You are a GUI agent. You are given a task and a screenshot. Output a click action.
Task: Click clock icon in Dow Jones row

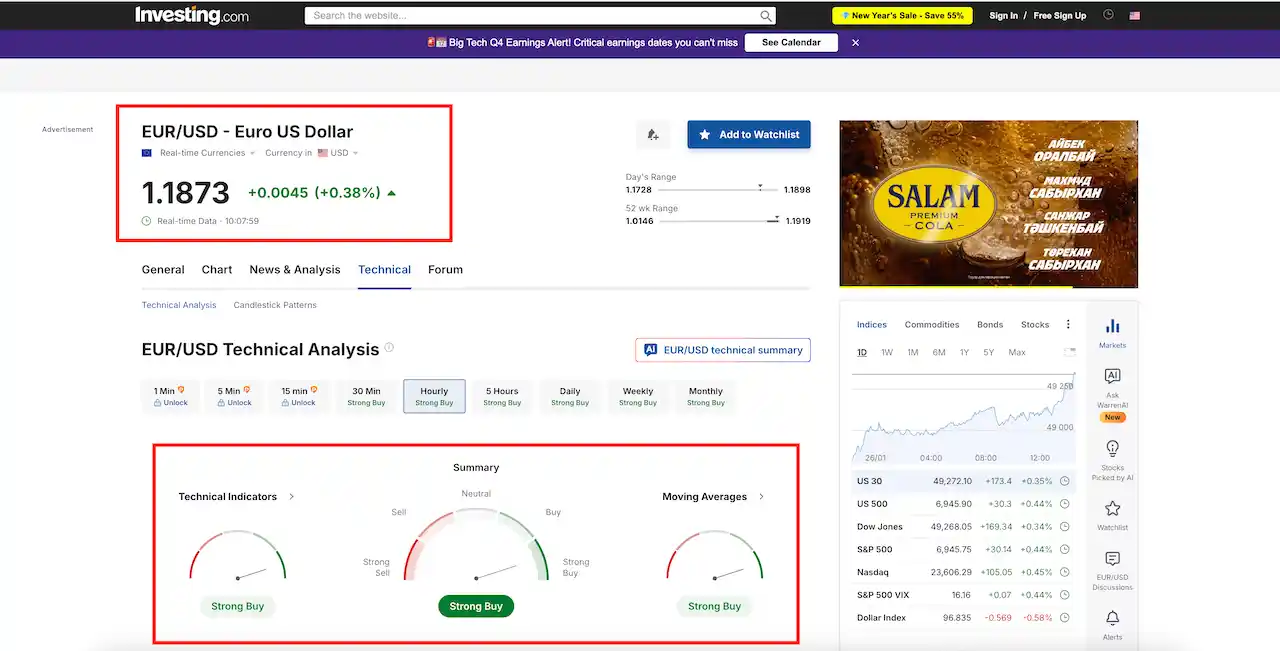click(1064, 527)
